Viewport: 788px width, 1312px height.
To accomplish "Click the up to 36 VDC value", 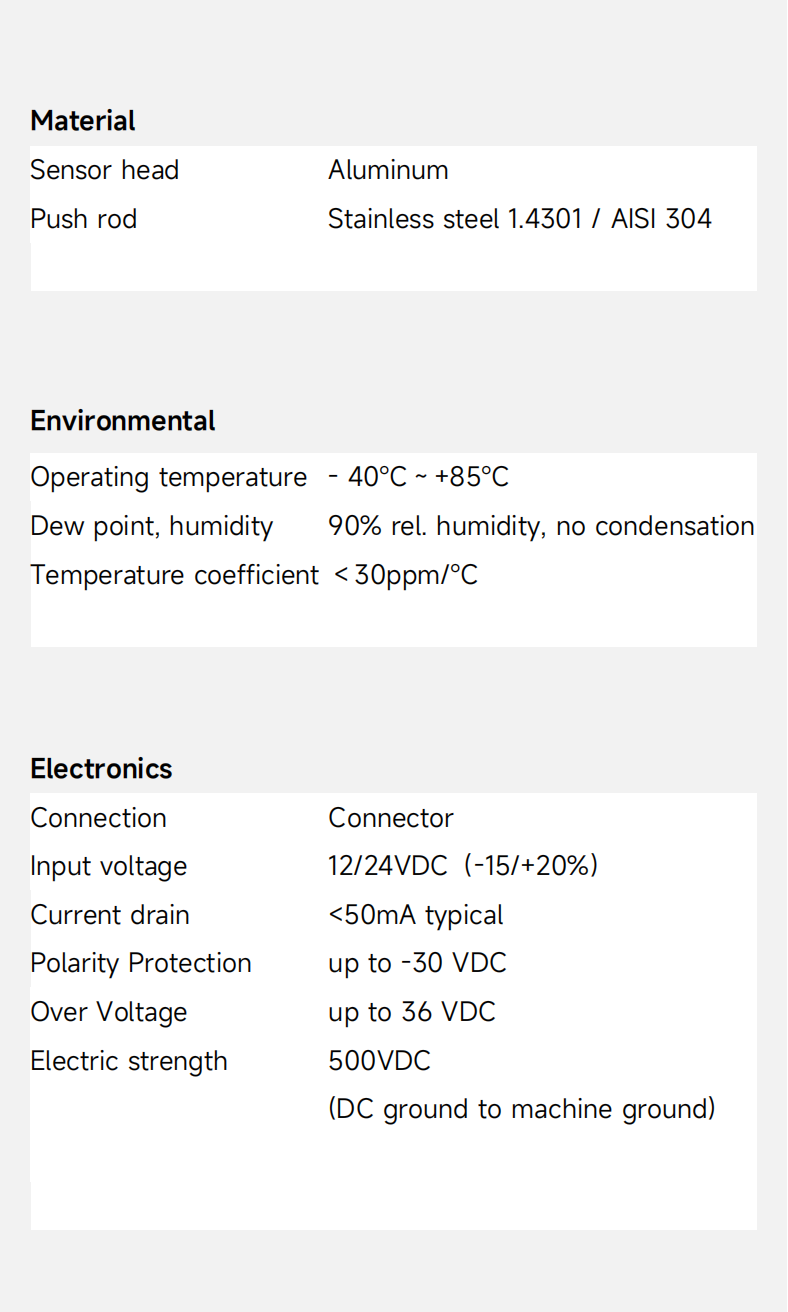I will pyautogui.click(x=412, y=1012).
